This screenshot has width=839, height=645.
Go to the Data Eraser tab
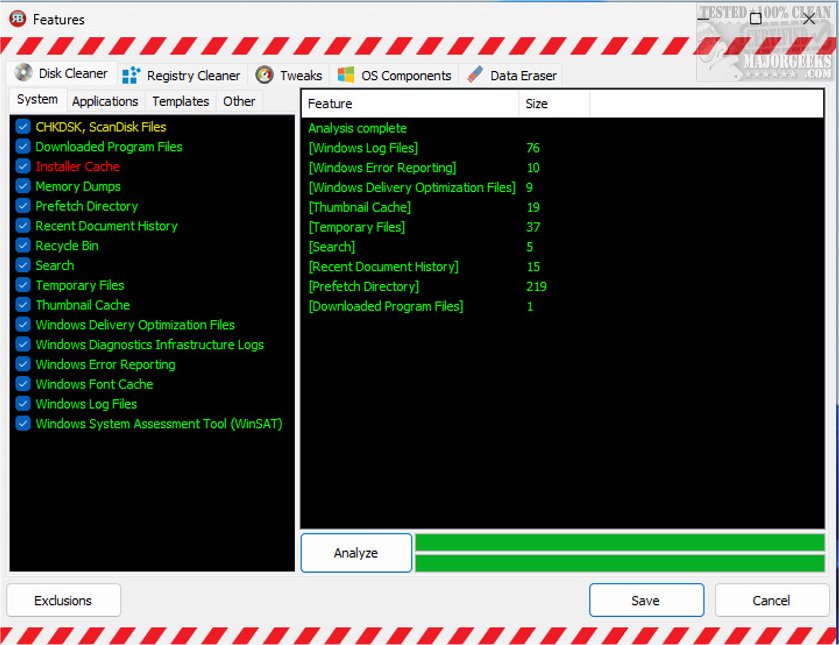(x=512, y=75)
